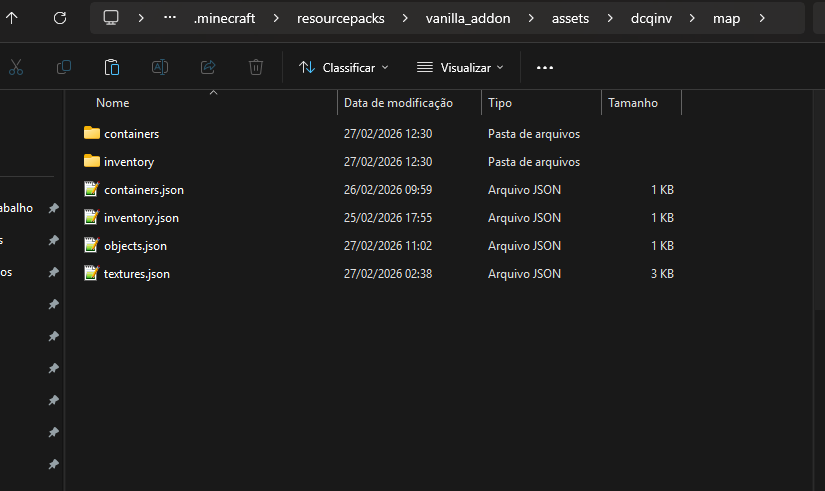
Task: Click date 27/02/2026 11:02
Action: click(x=388, y=245)
